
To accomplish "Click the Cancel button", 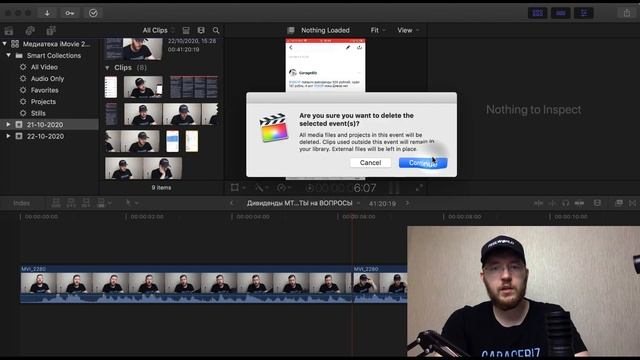I will click(x=370, y=163).
